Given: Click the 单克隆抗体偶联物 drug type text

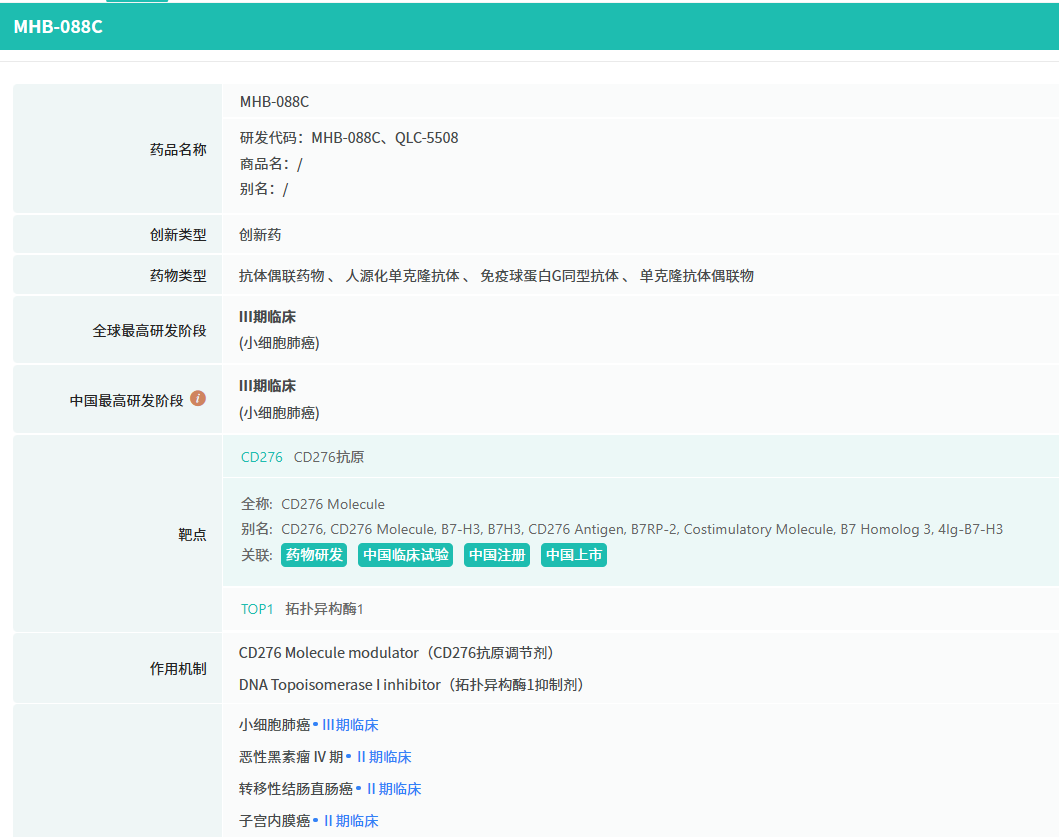Looking at the screenshot, I should (697, 276).
